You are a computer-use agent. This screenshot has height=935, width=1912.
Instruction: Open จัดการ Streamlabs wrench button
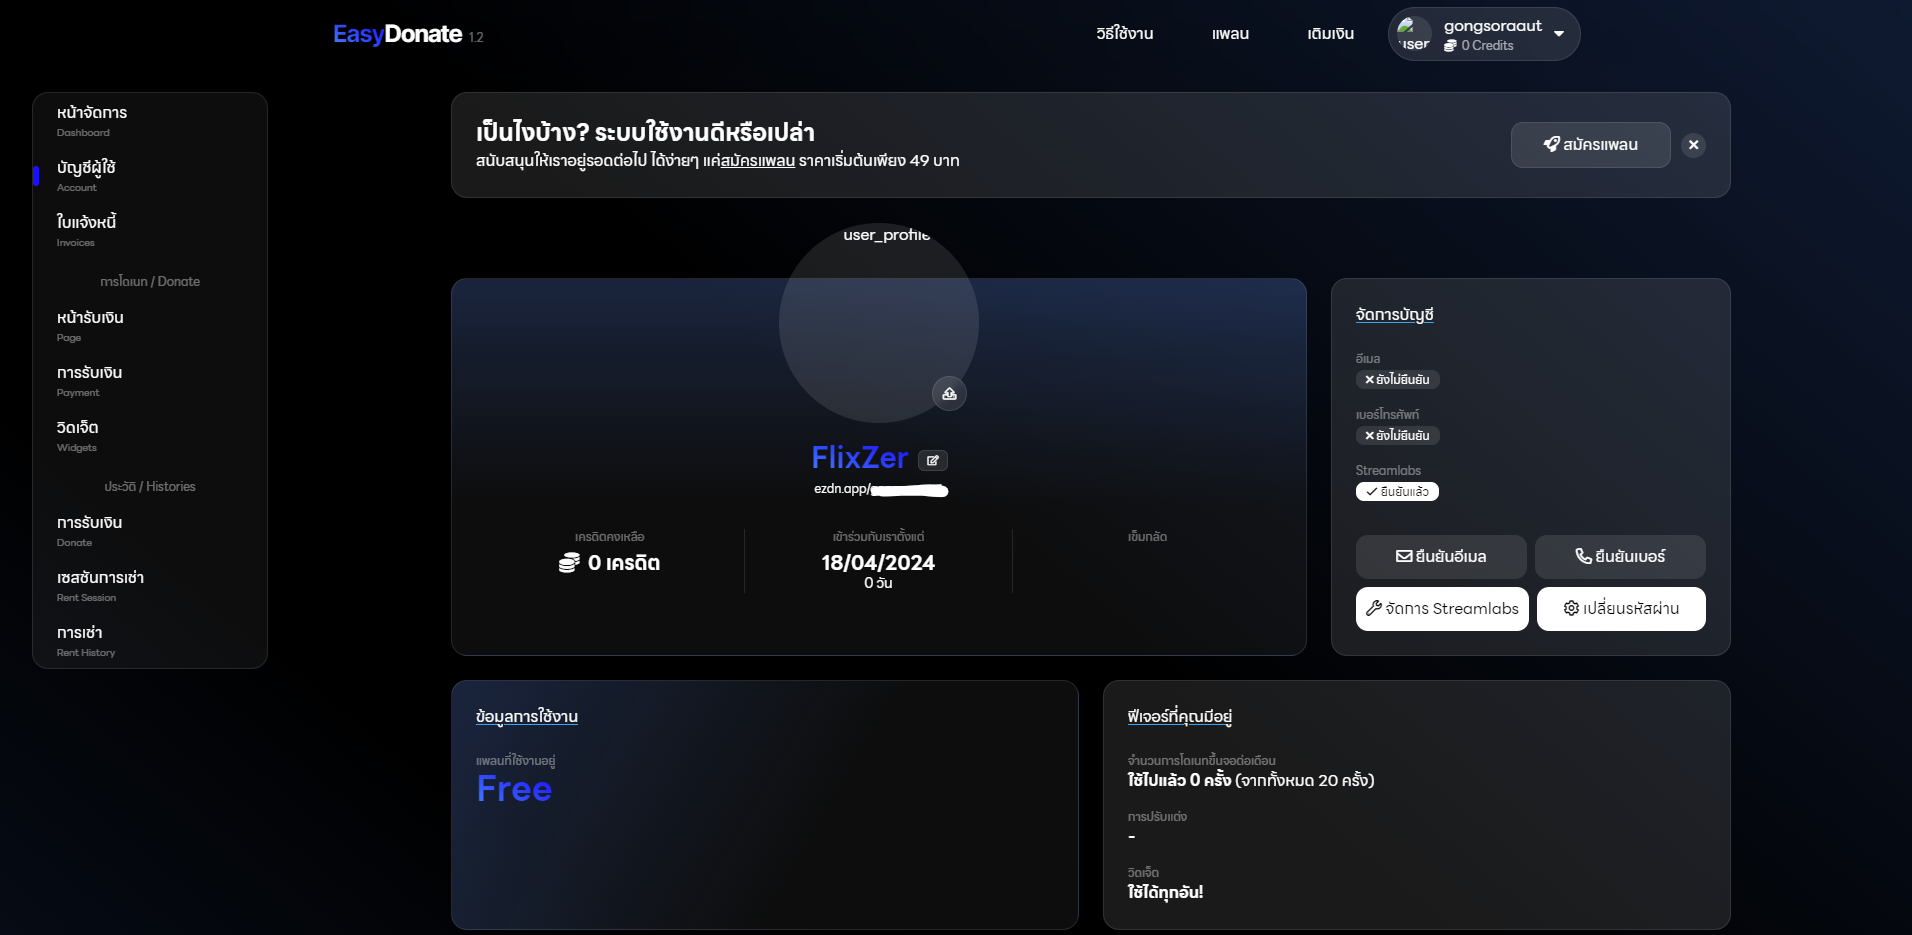click(x=1441, y=609)
